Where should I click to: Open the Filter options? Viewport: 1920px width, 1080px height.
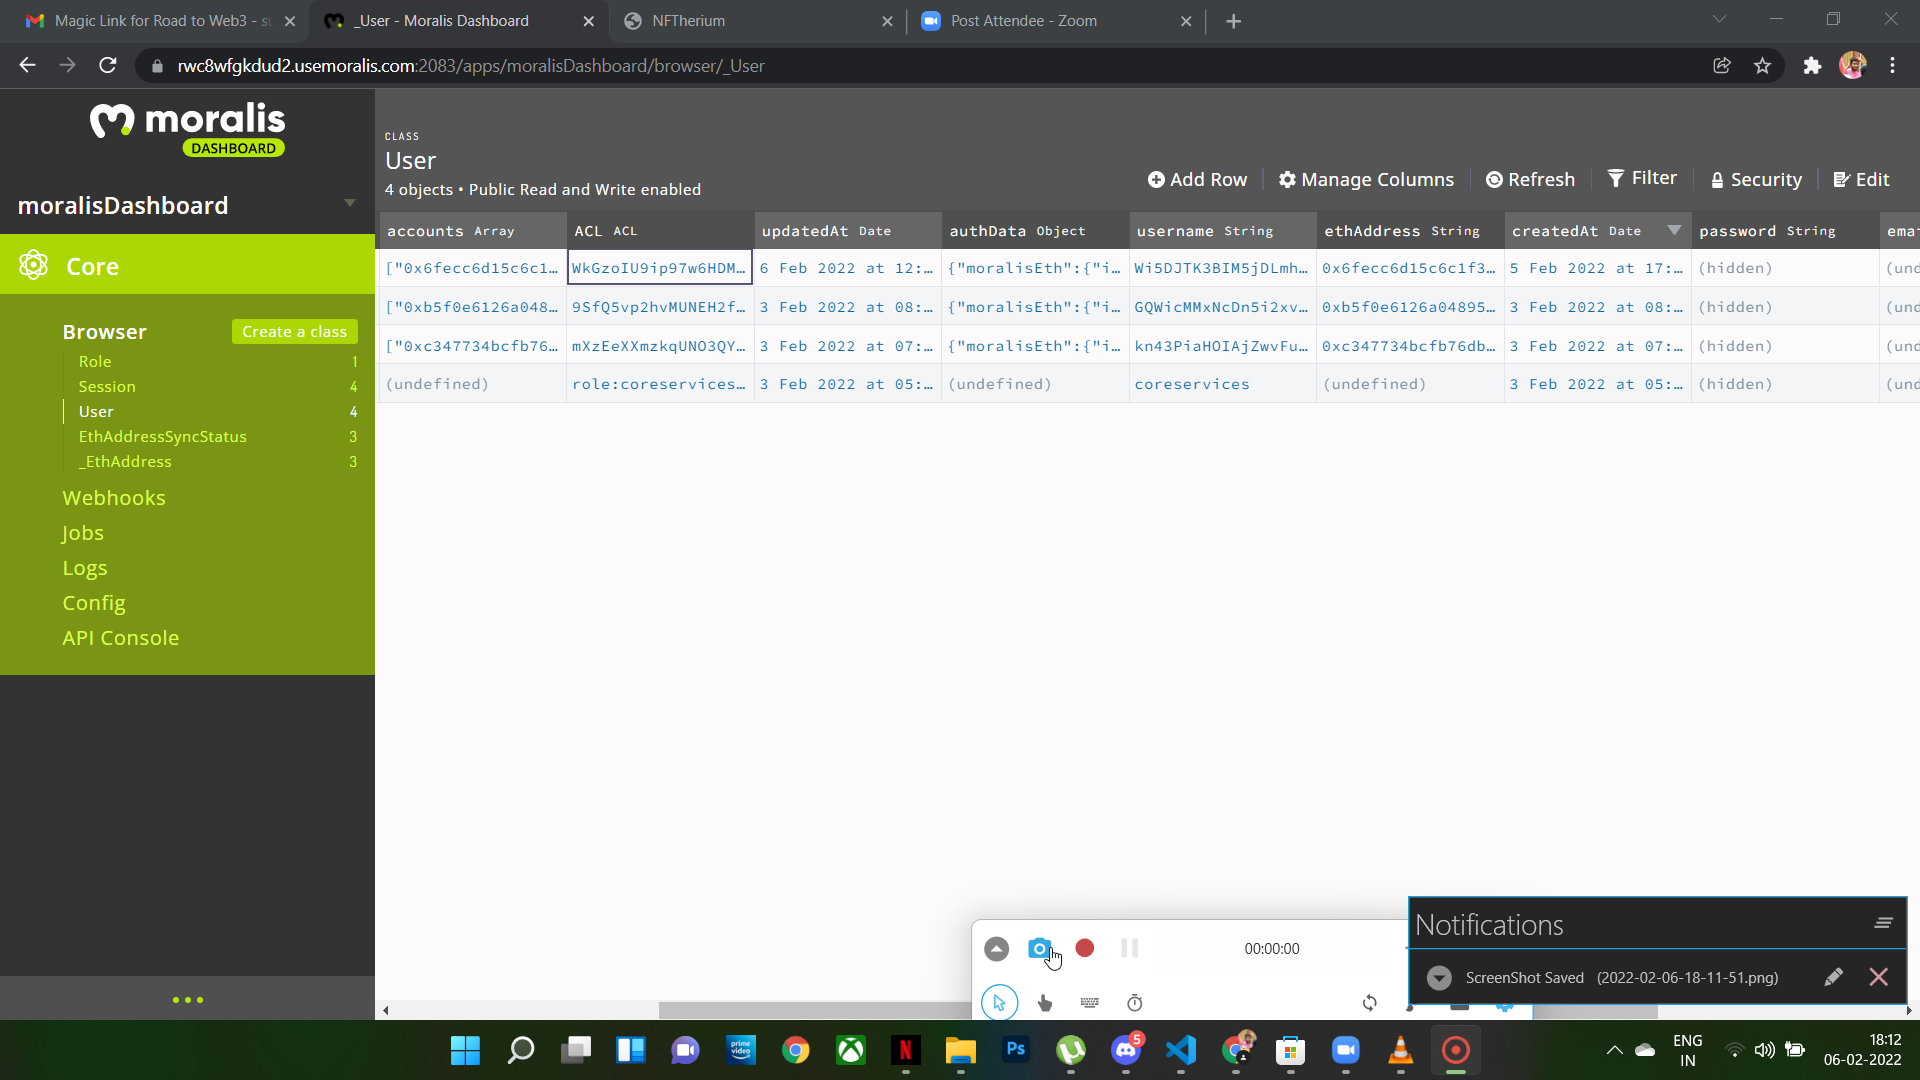pos(1642,178)
